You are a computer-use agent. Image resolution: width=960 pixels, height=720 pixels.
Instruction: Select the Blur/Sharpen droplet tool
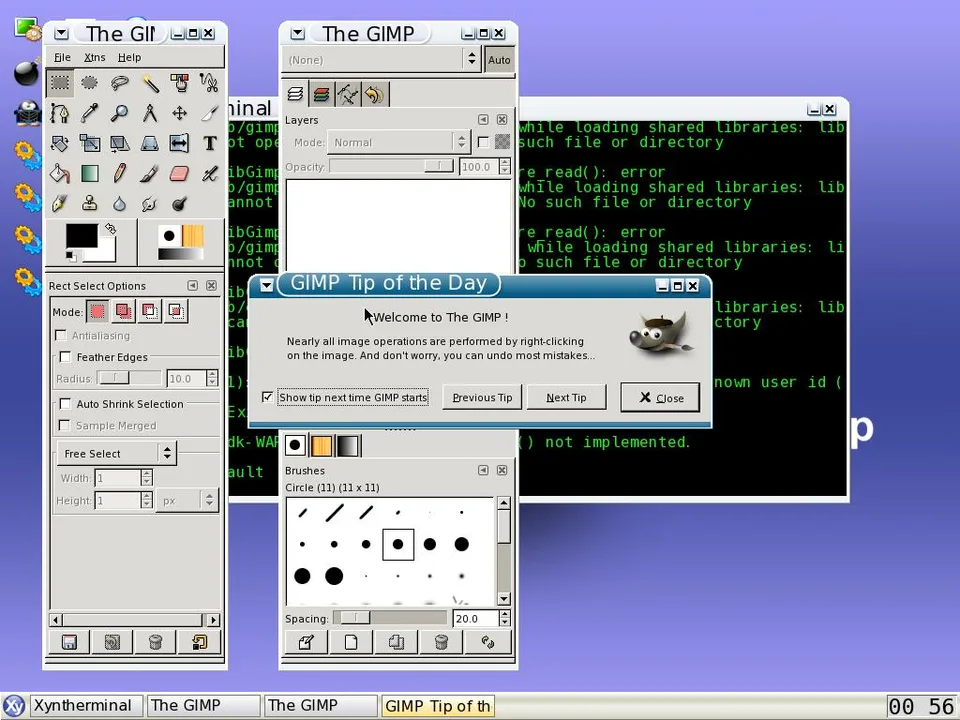[x=119, y=204]
